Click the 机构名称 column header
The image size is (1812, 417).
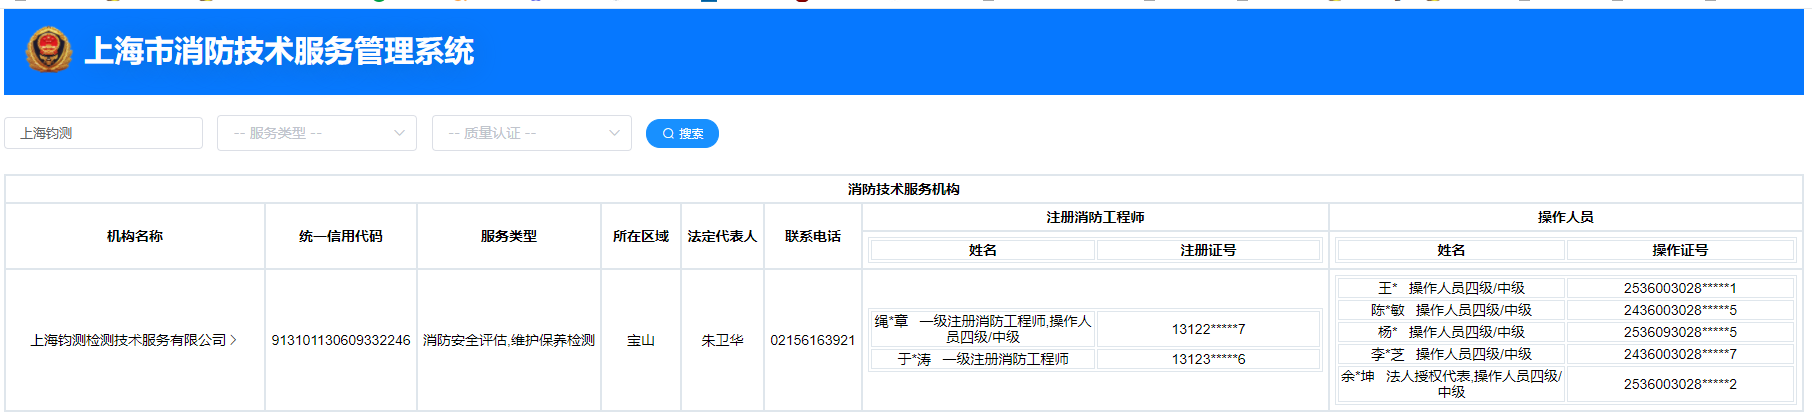click(135, 236)
